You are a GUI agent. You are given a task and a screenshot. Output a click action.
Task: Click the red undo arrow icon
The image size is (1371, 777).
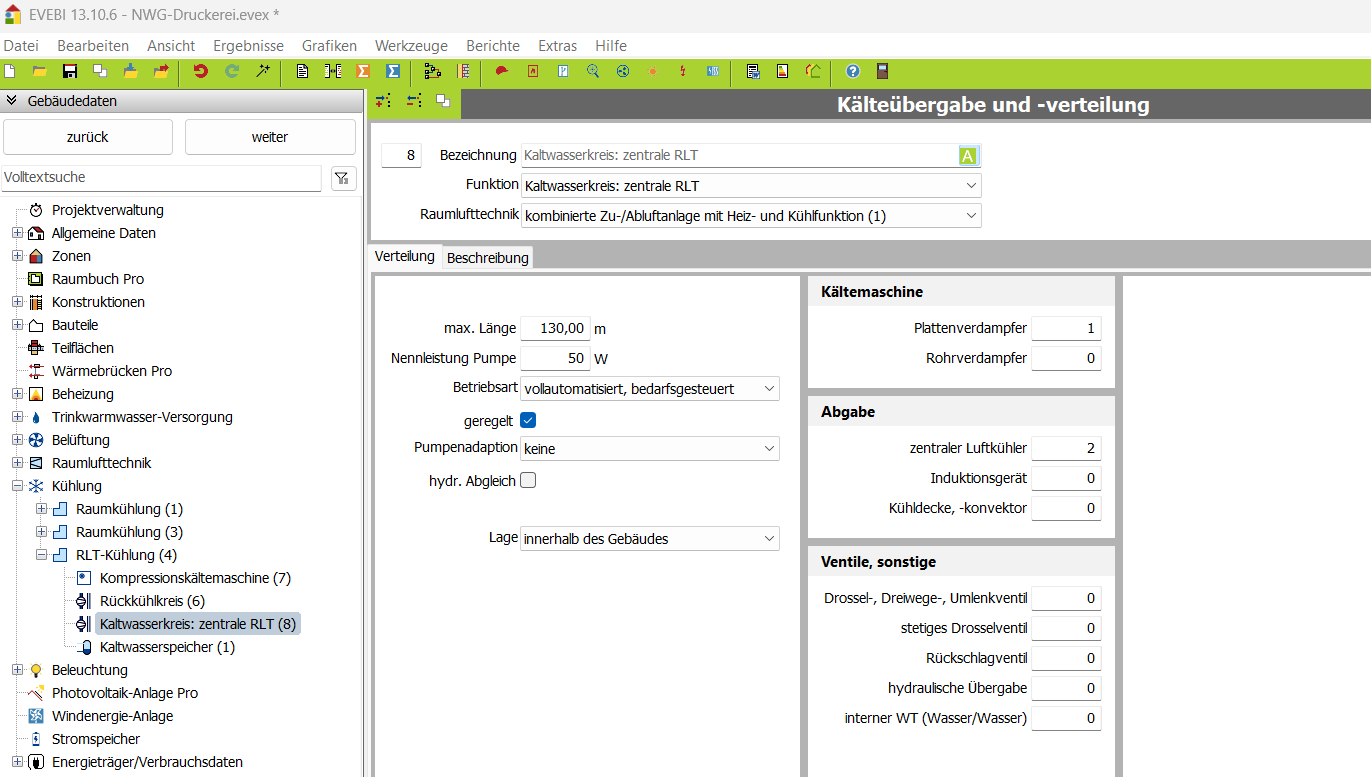coord(200,71)
